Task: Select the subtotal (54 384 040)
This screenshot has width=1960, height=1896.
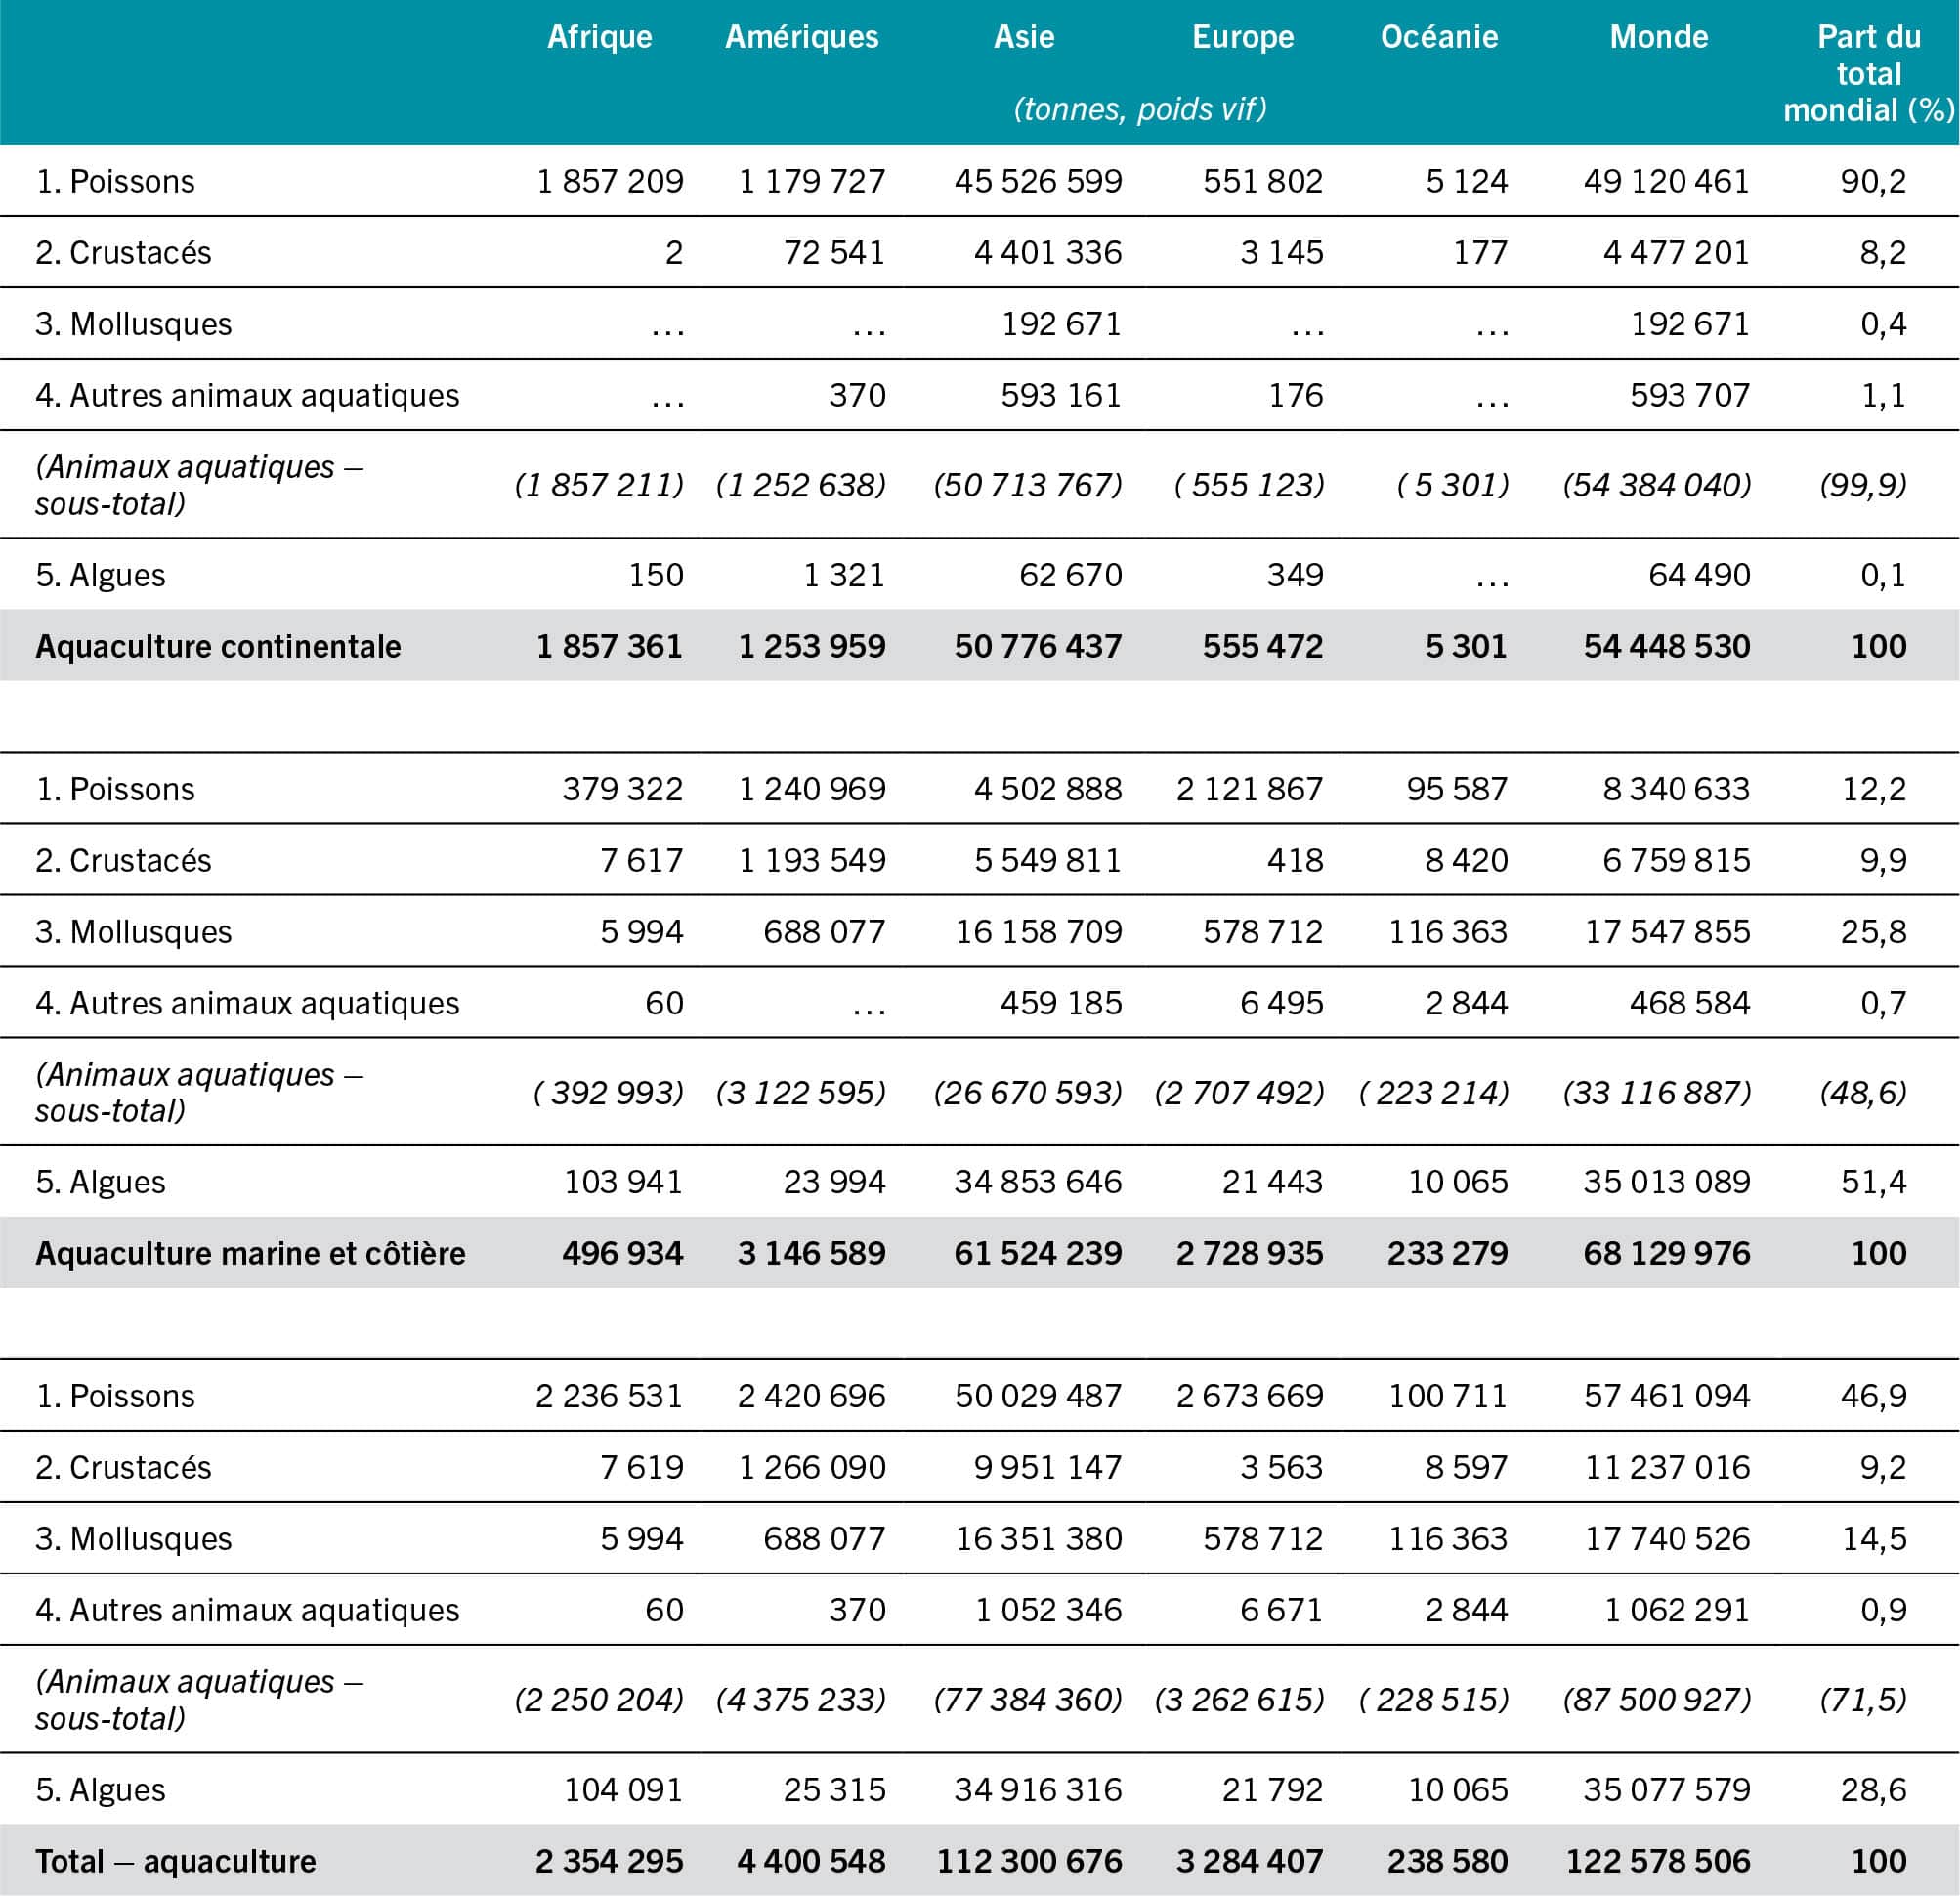Action: click(x=1657, y=485)
